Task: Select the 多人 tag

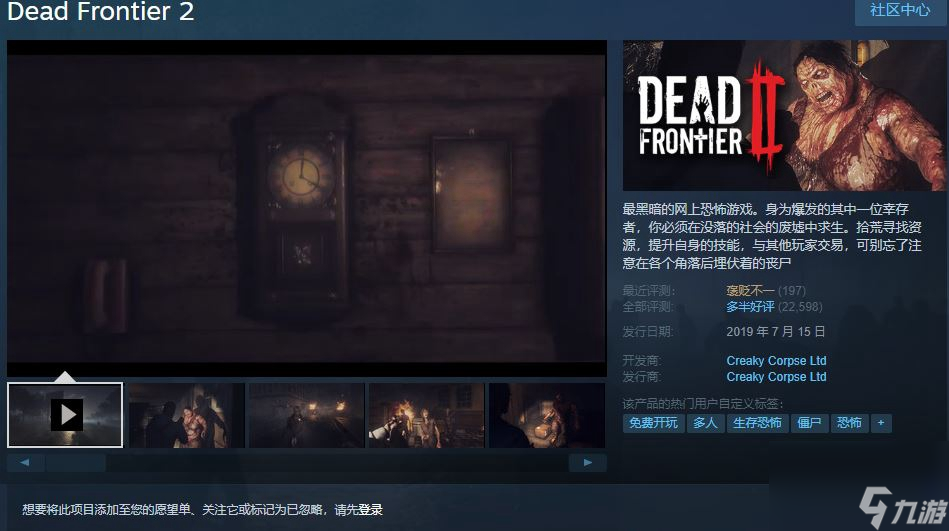Action: (x=705, y=423)
